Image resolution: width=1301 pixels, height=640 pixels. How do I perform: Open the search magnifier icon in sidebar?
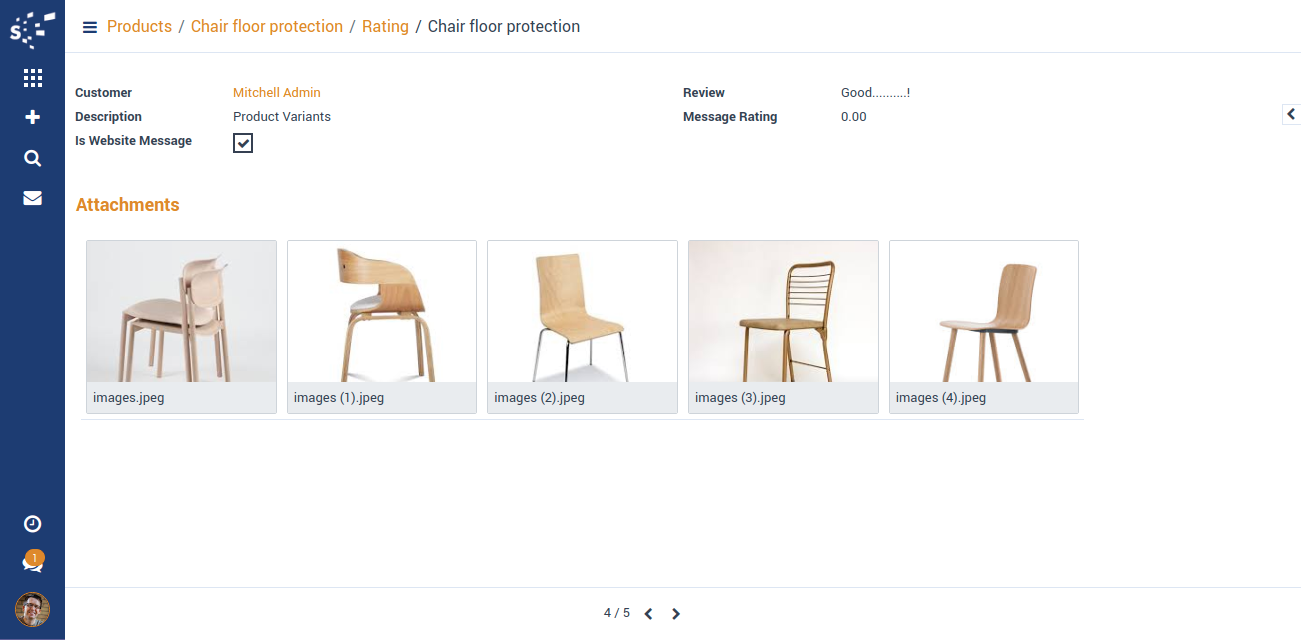click(32, 158)
